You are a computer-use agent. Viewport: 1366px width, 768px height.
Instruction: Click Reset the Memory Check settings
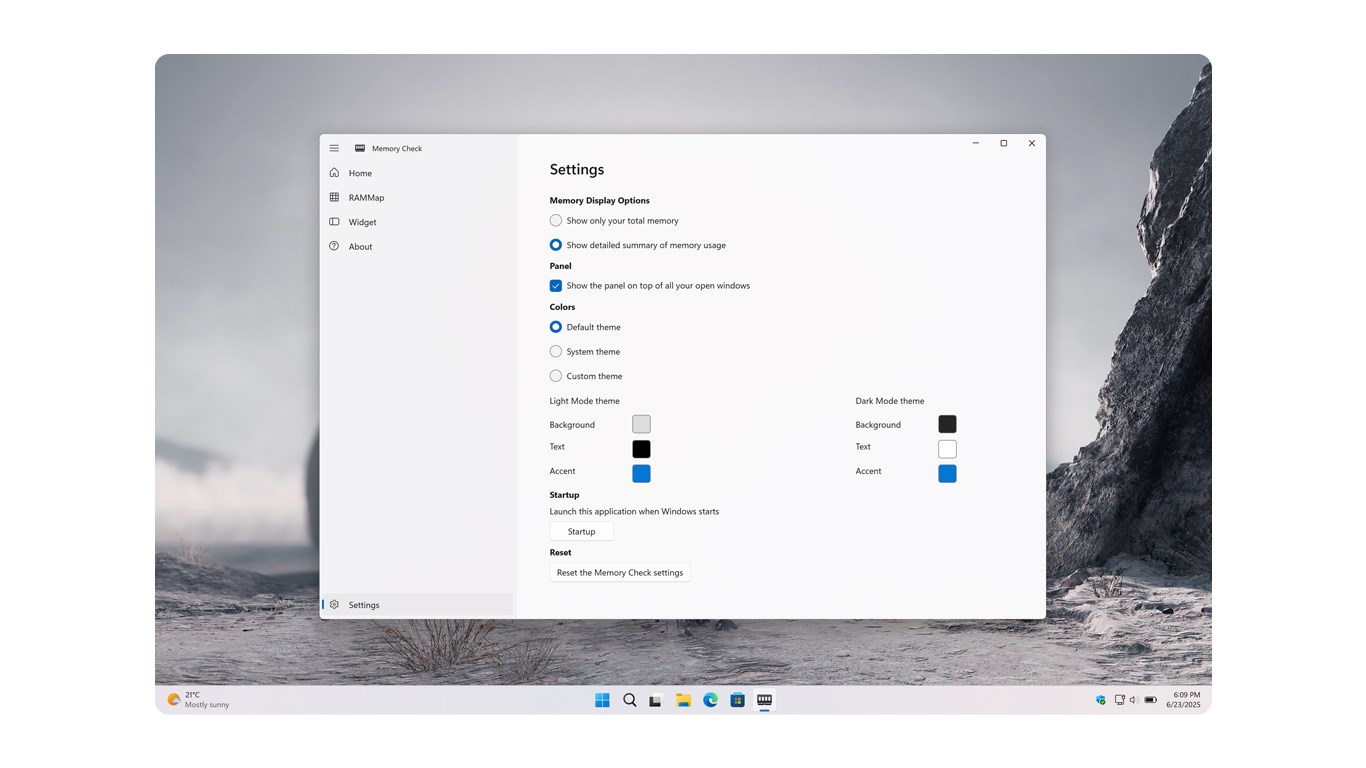620,572
